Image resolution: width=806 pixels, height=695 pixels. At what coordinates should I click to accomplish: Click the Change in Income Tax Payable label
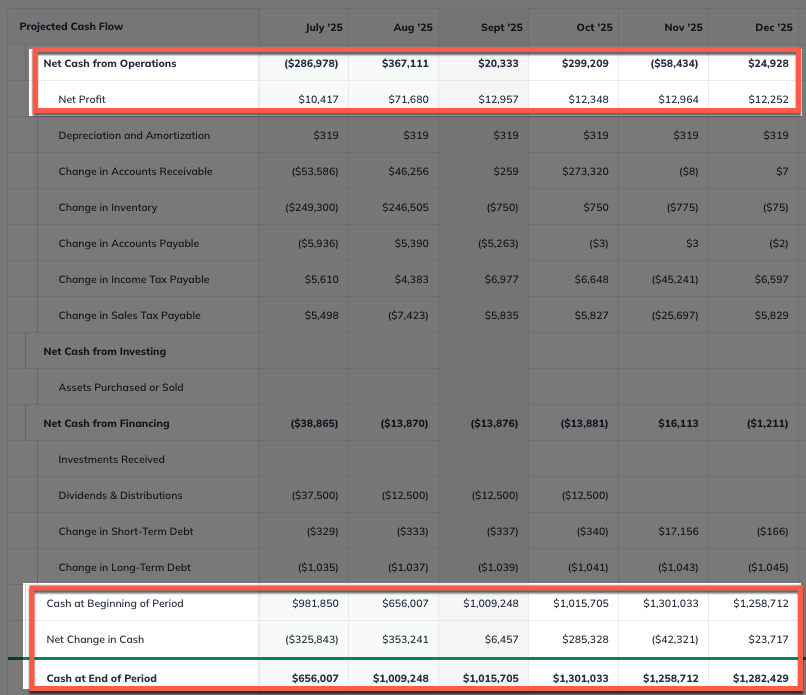click(x=134, y=279)
